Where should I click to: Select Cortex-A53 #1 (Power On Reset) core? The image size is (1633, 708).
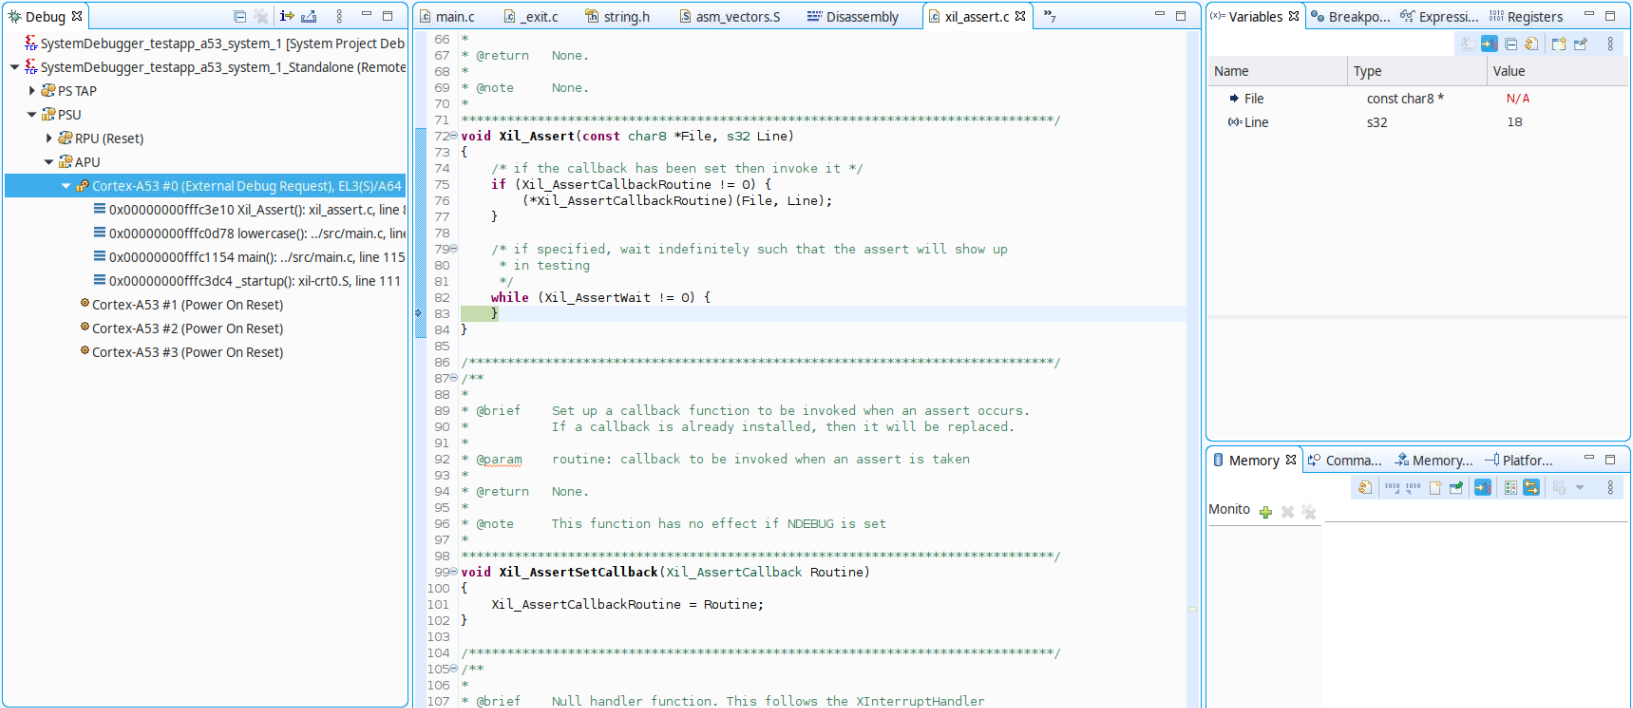pos(187,305)
